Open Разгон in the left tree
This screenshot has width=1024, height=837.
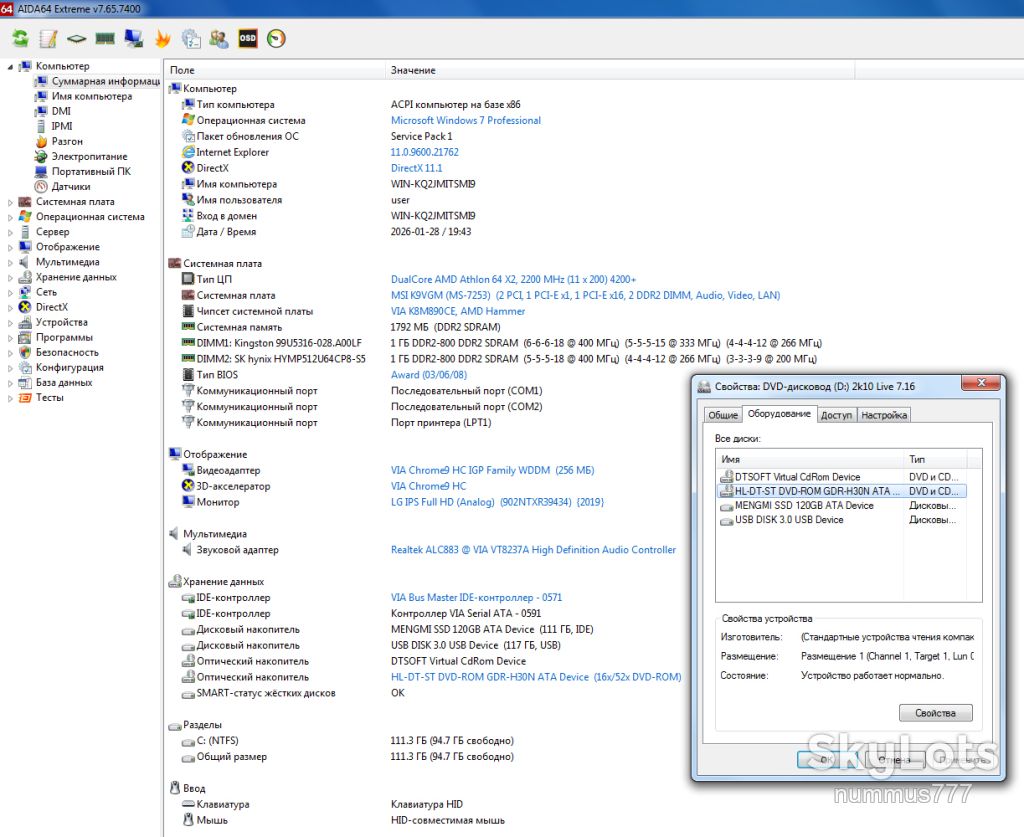pyautogui.click(x=67, y=141)
